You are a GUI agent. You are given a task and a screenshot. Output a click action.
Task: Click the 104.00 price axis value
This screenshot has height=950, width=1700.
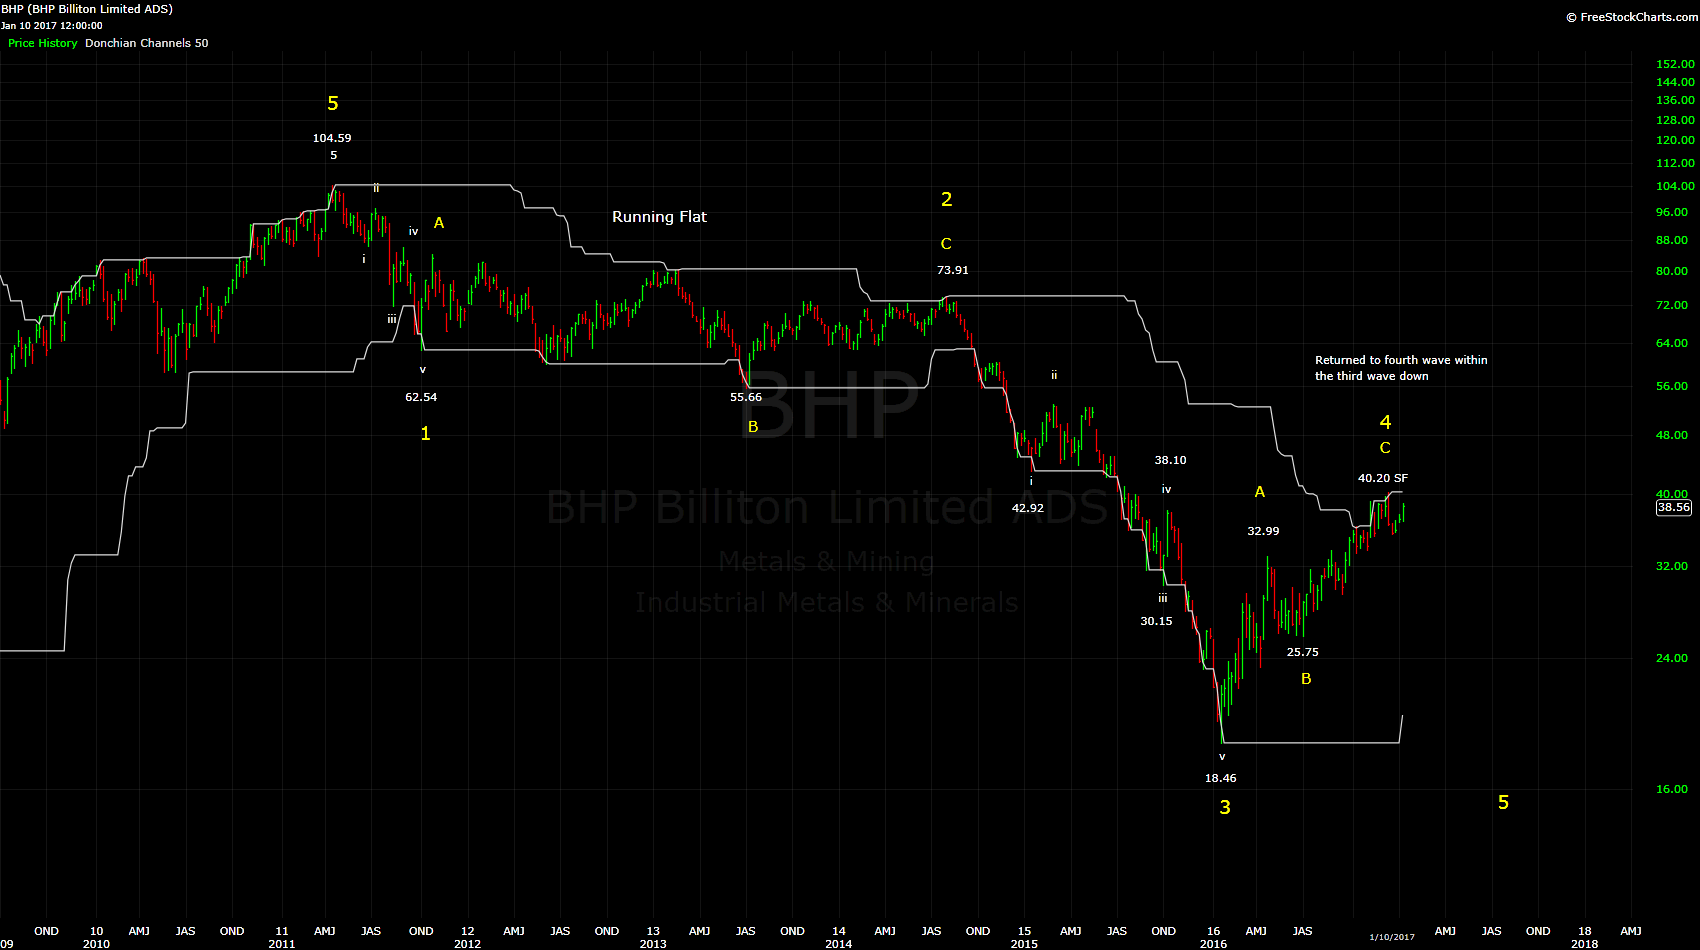1676,186
